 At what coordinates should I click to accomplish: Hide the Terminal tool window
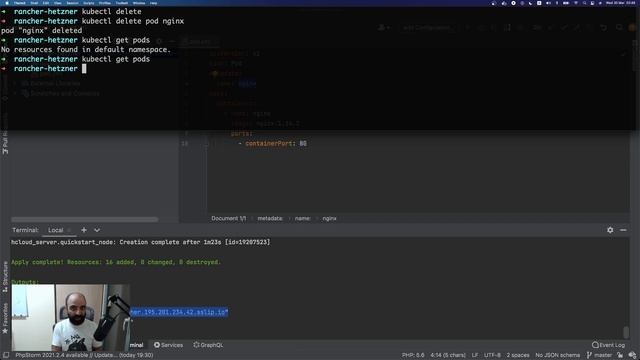pyautogui.click(x=623, y=230)
